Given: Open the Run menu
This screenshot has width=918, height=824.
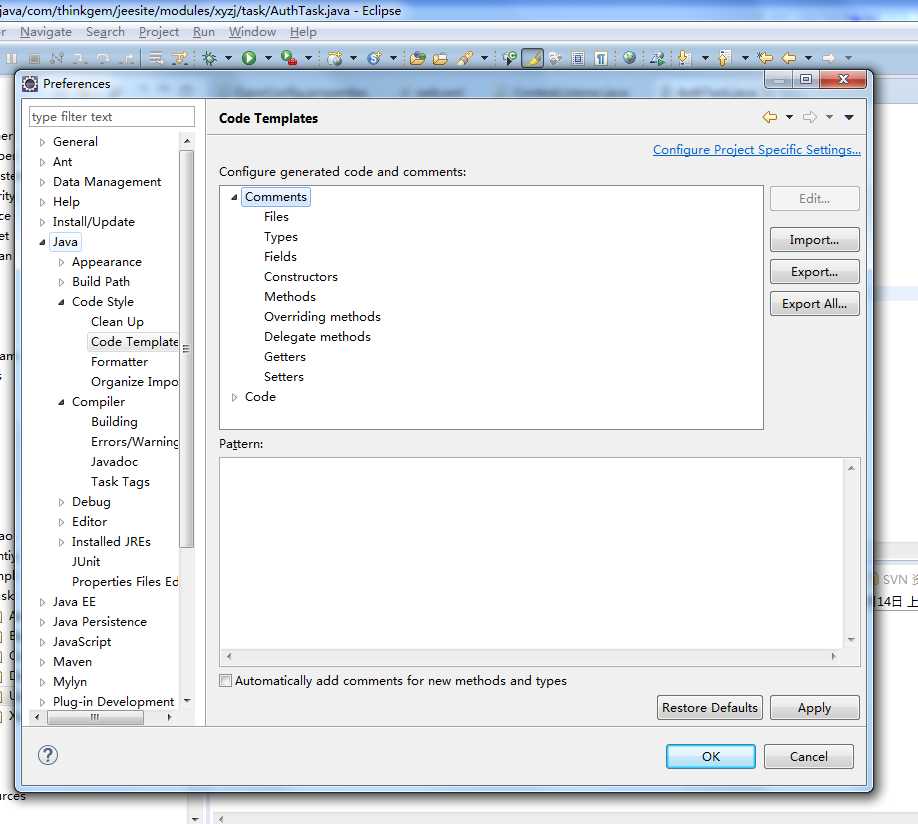Looking at the screenshot, I should 204,32.
